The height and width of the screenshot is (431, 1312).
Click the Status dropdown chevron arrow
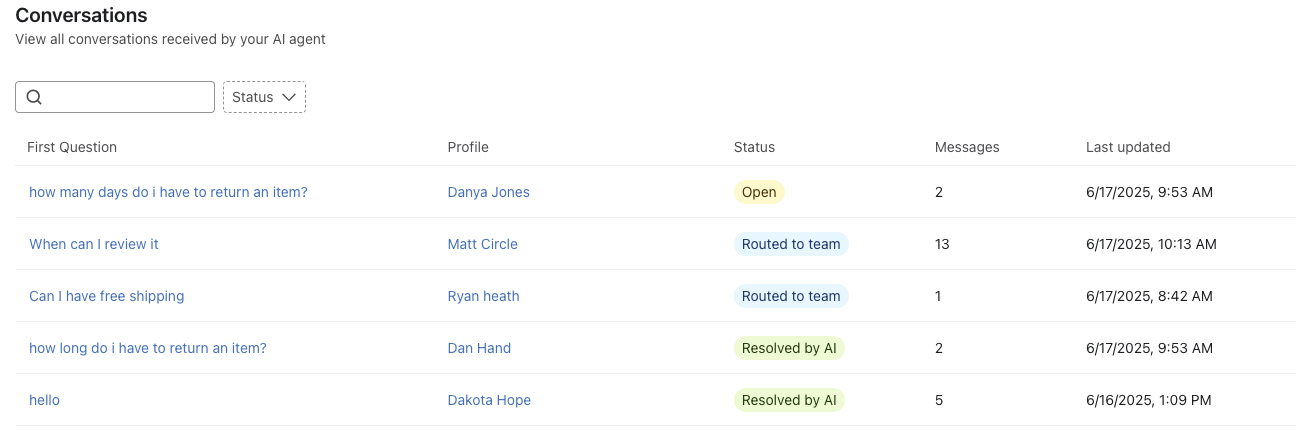pyautogui.click(x=289, y=97)
